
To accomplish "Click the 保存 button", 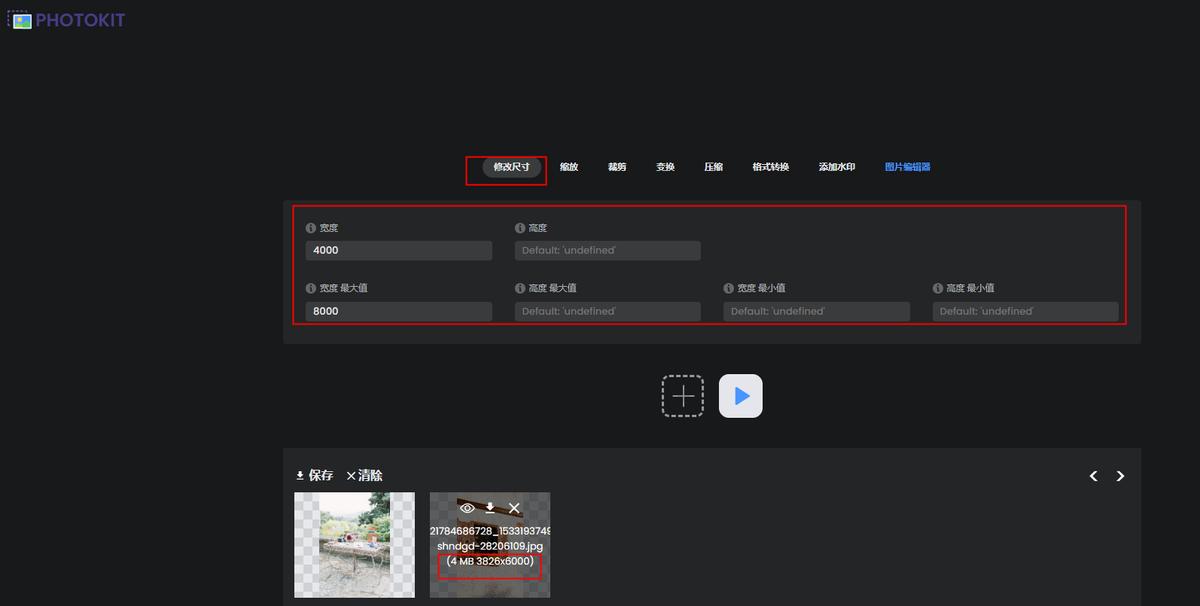I will pyautogui.click(x=314, y=476).
